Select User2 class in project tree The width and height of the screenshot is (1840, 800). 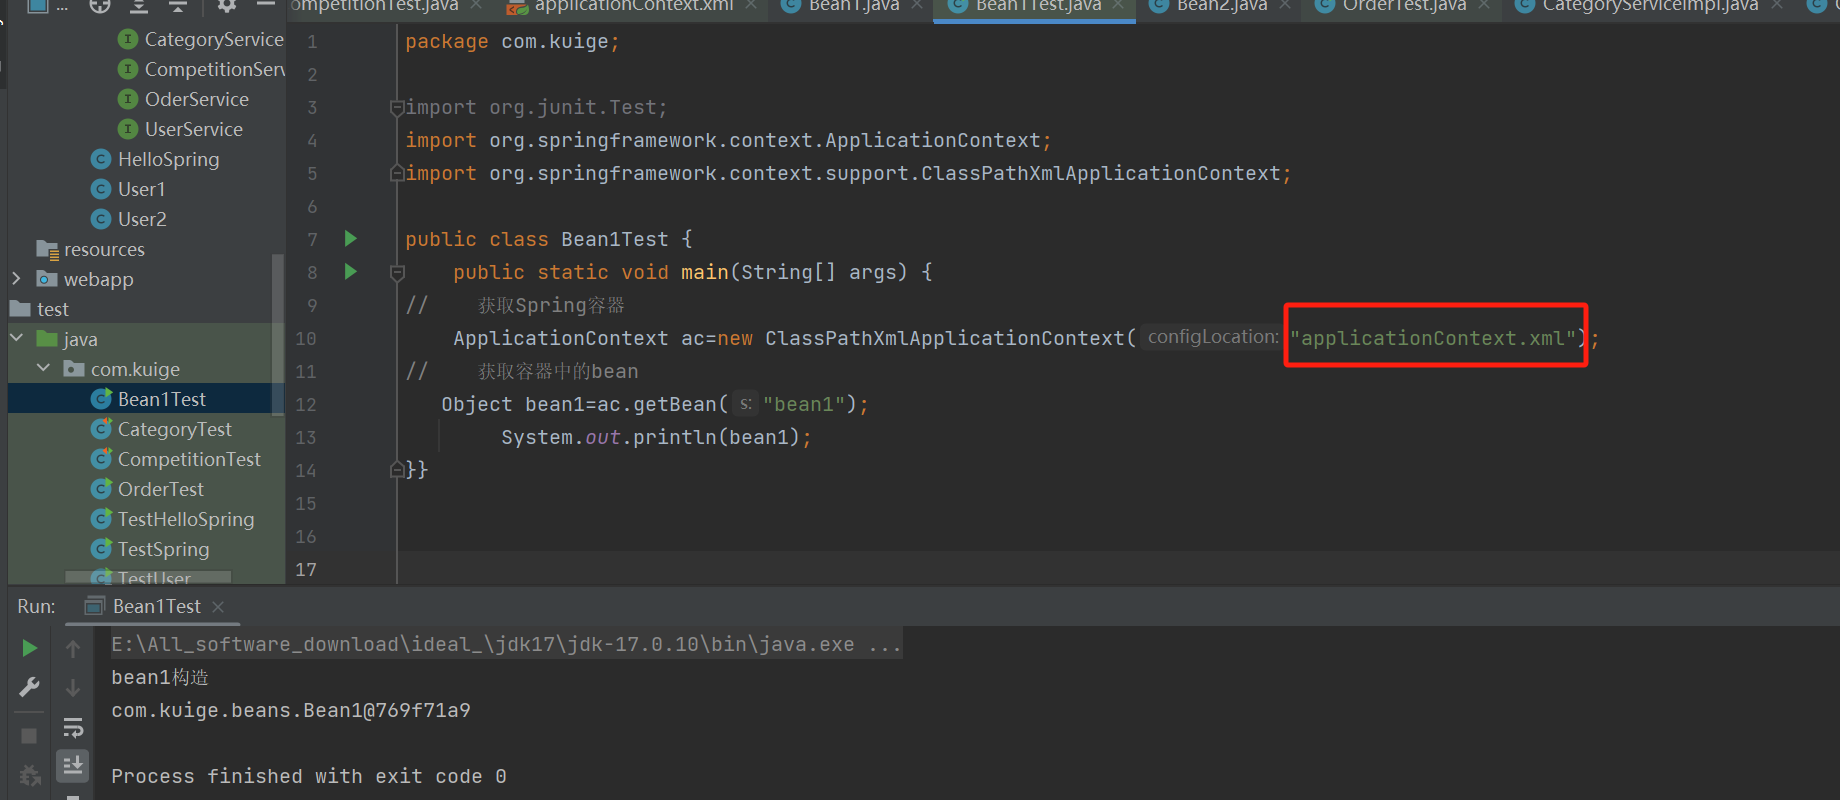pos(142,219)
